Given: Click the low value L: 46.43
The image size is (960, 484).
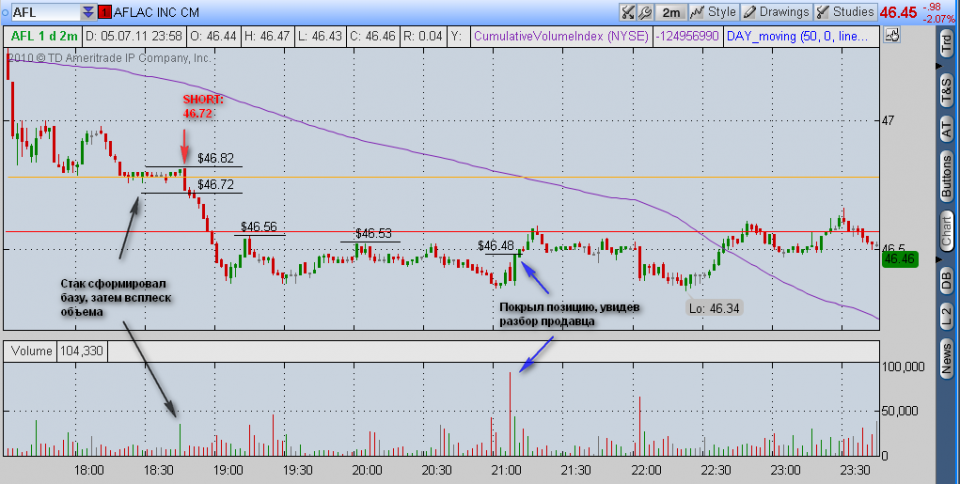Looking at the screenshot, I should point(320,36).
